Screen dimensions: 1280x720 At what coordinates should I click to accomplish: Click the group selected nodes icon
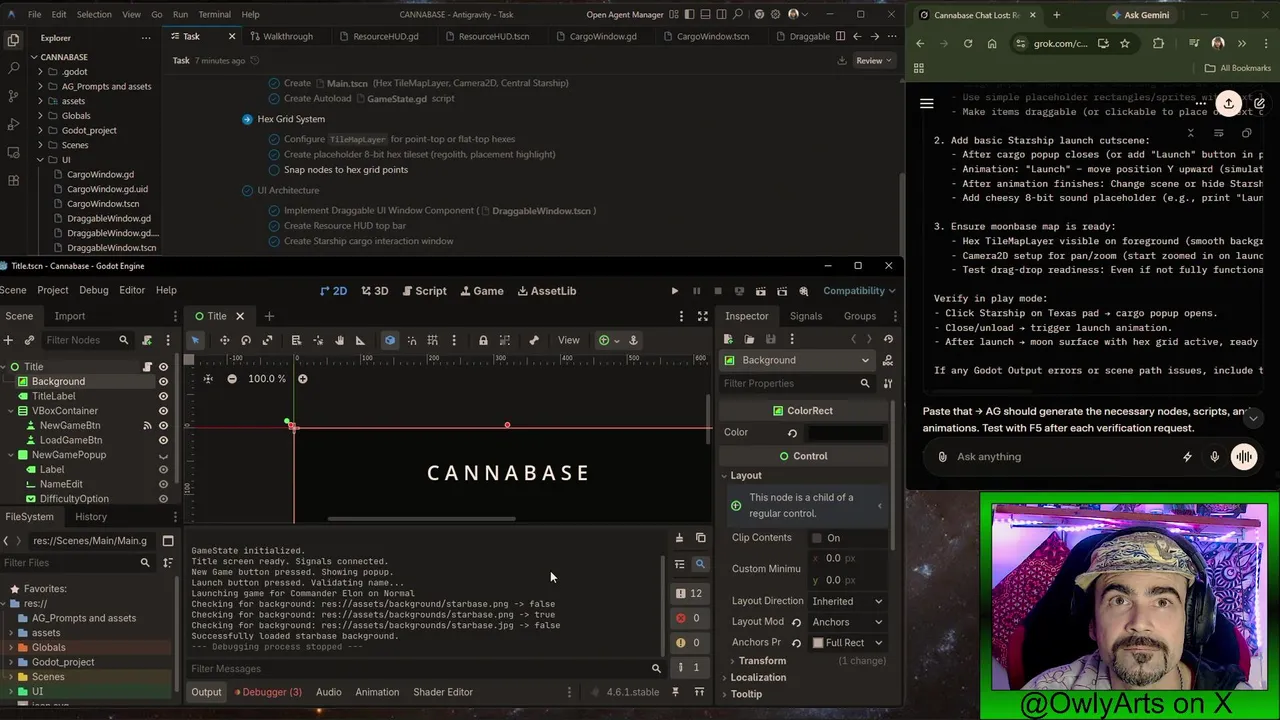(x=504, y=340)
